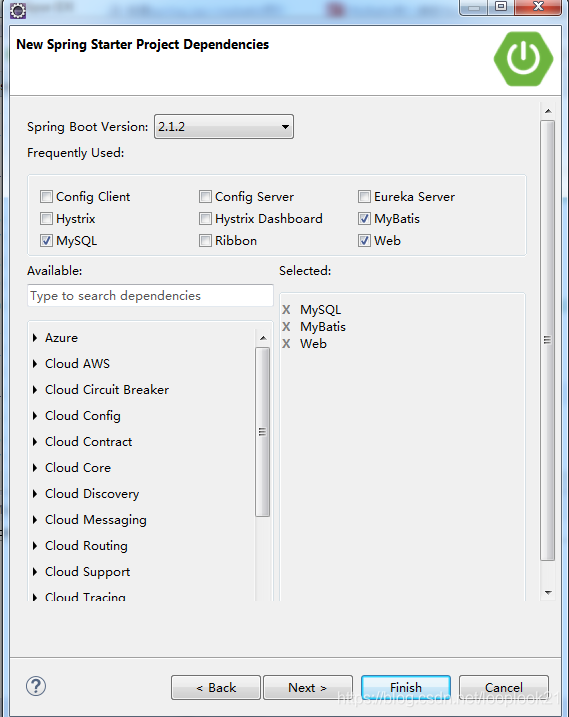Go to previous page with Back button

(216, 687)
